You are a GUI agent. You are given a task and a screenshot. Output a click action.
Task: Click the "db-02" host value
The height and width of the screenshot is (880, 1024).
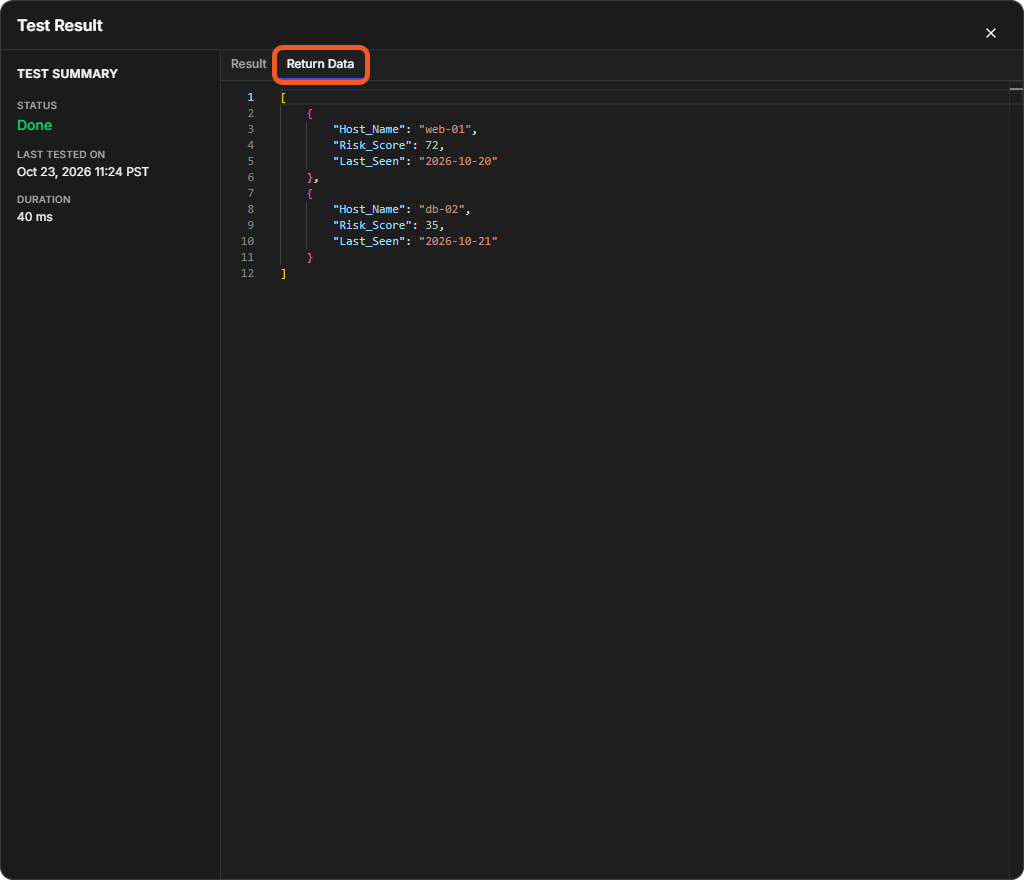point(441,209)
